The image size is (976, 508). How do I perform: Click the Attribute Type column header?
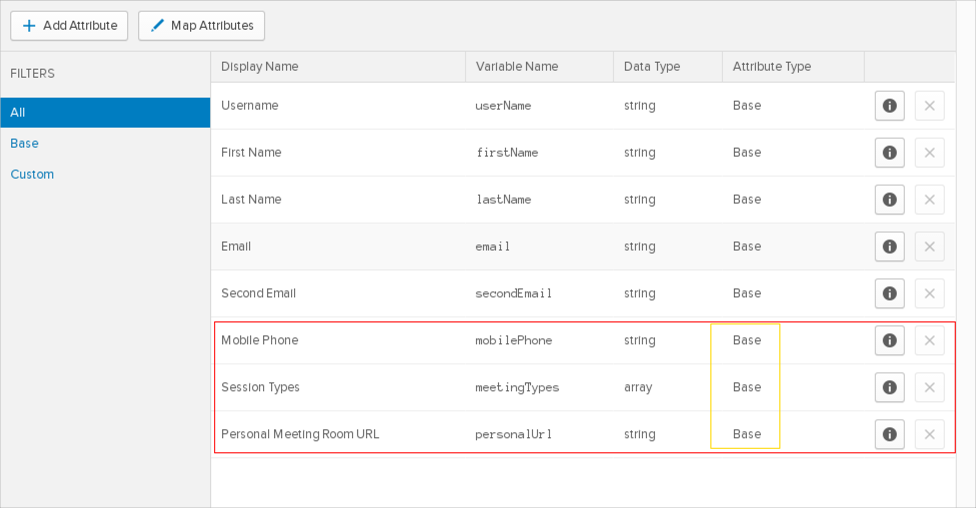pos(772,67)
